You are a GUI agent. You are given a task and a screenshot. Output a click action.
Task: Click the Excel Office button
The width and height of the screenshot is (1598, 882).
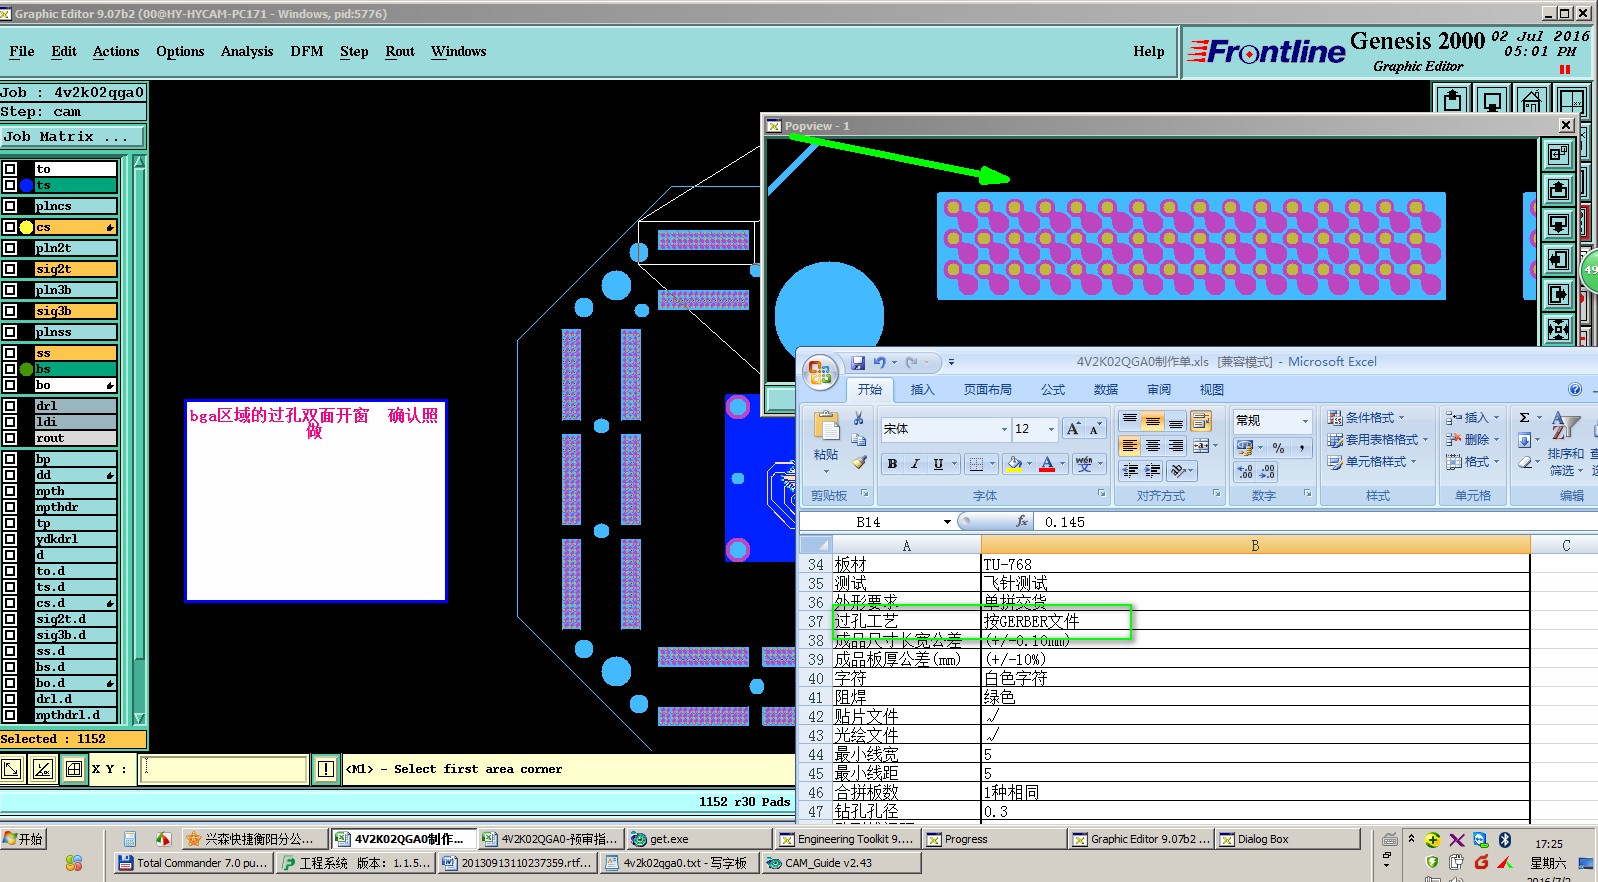click(x=820, y=372)
